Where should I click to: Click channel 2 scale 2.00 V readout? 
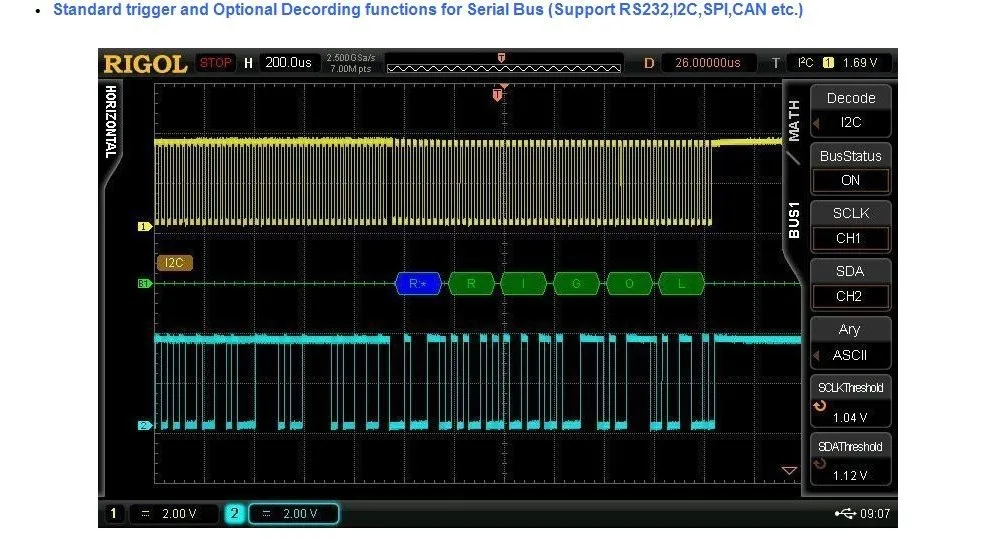[x=293, y=514]
